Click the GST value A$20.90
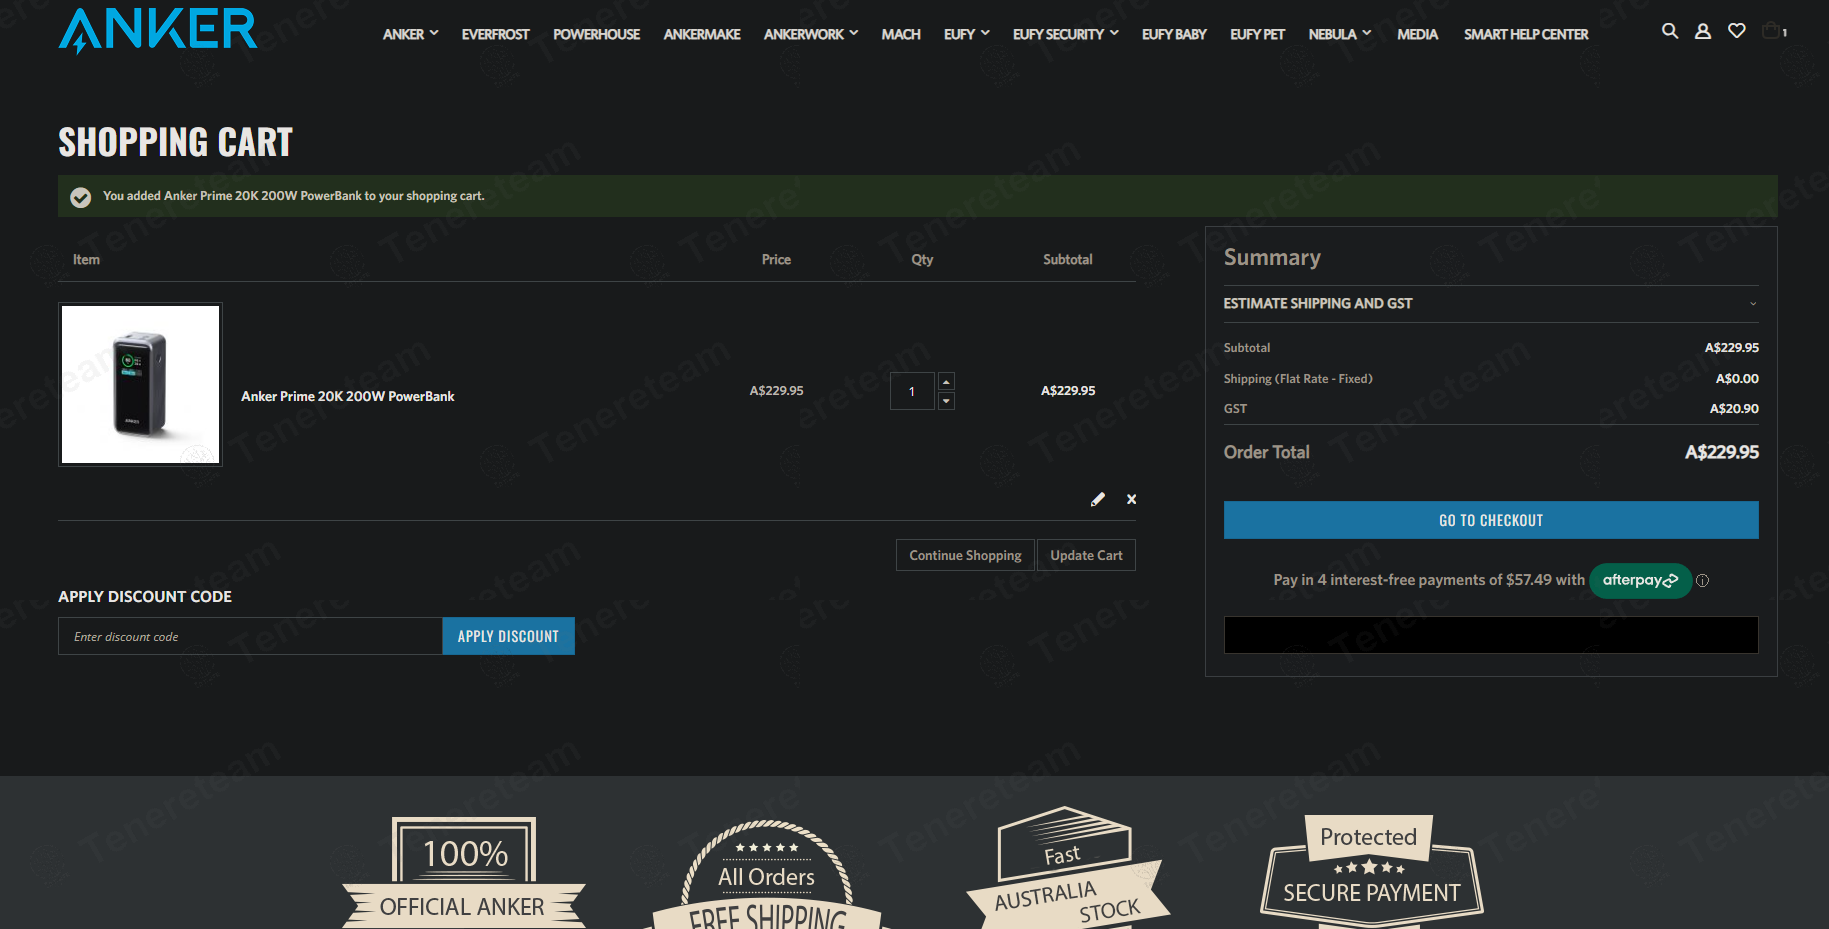Image resolution: width=1829 pixels, height=929 pixels. (x=1734, y=408)
